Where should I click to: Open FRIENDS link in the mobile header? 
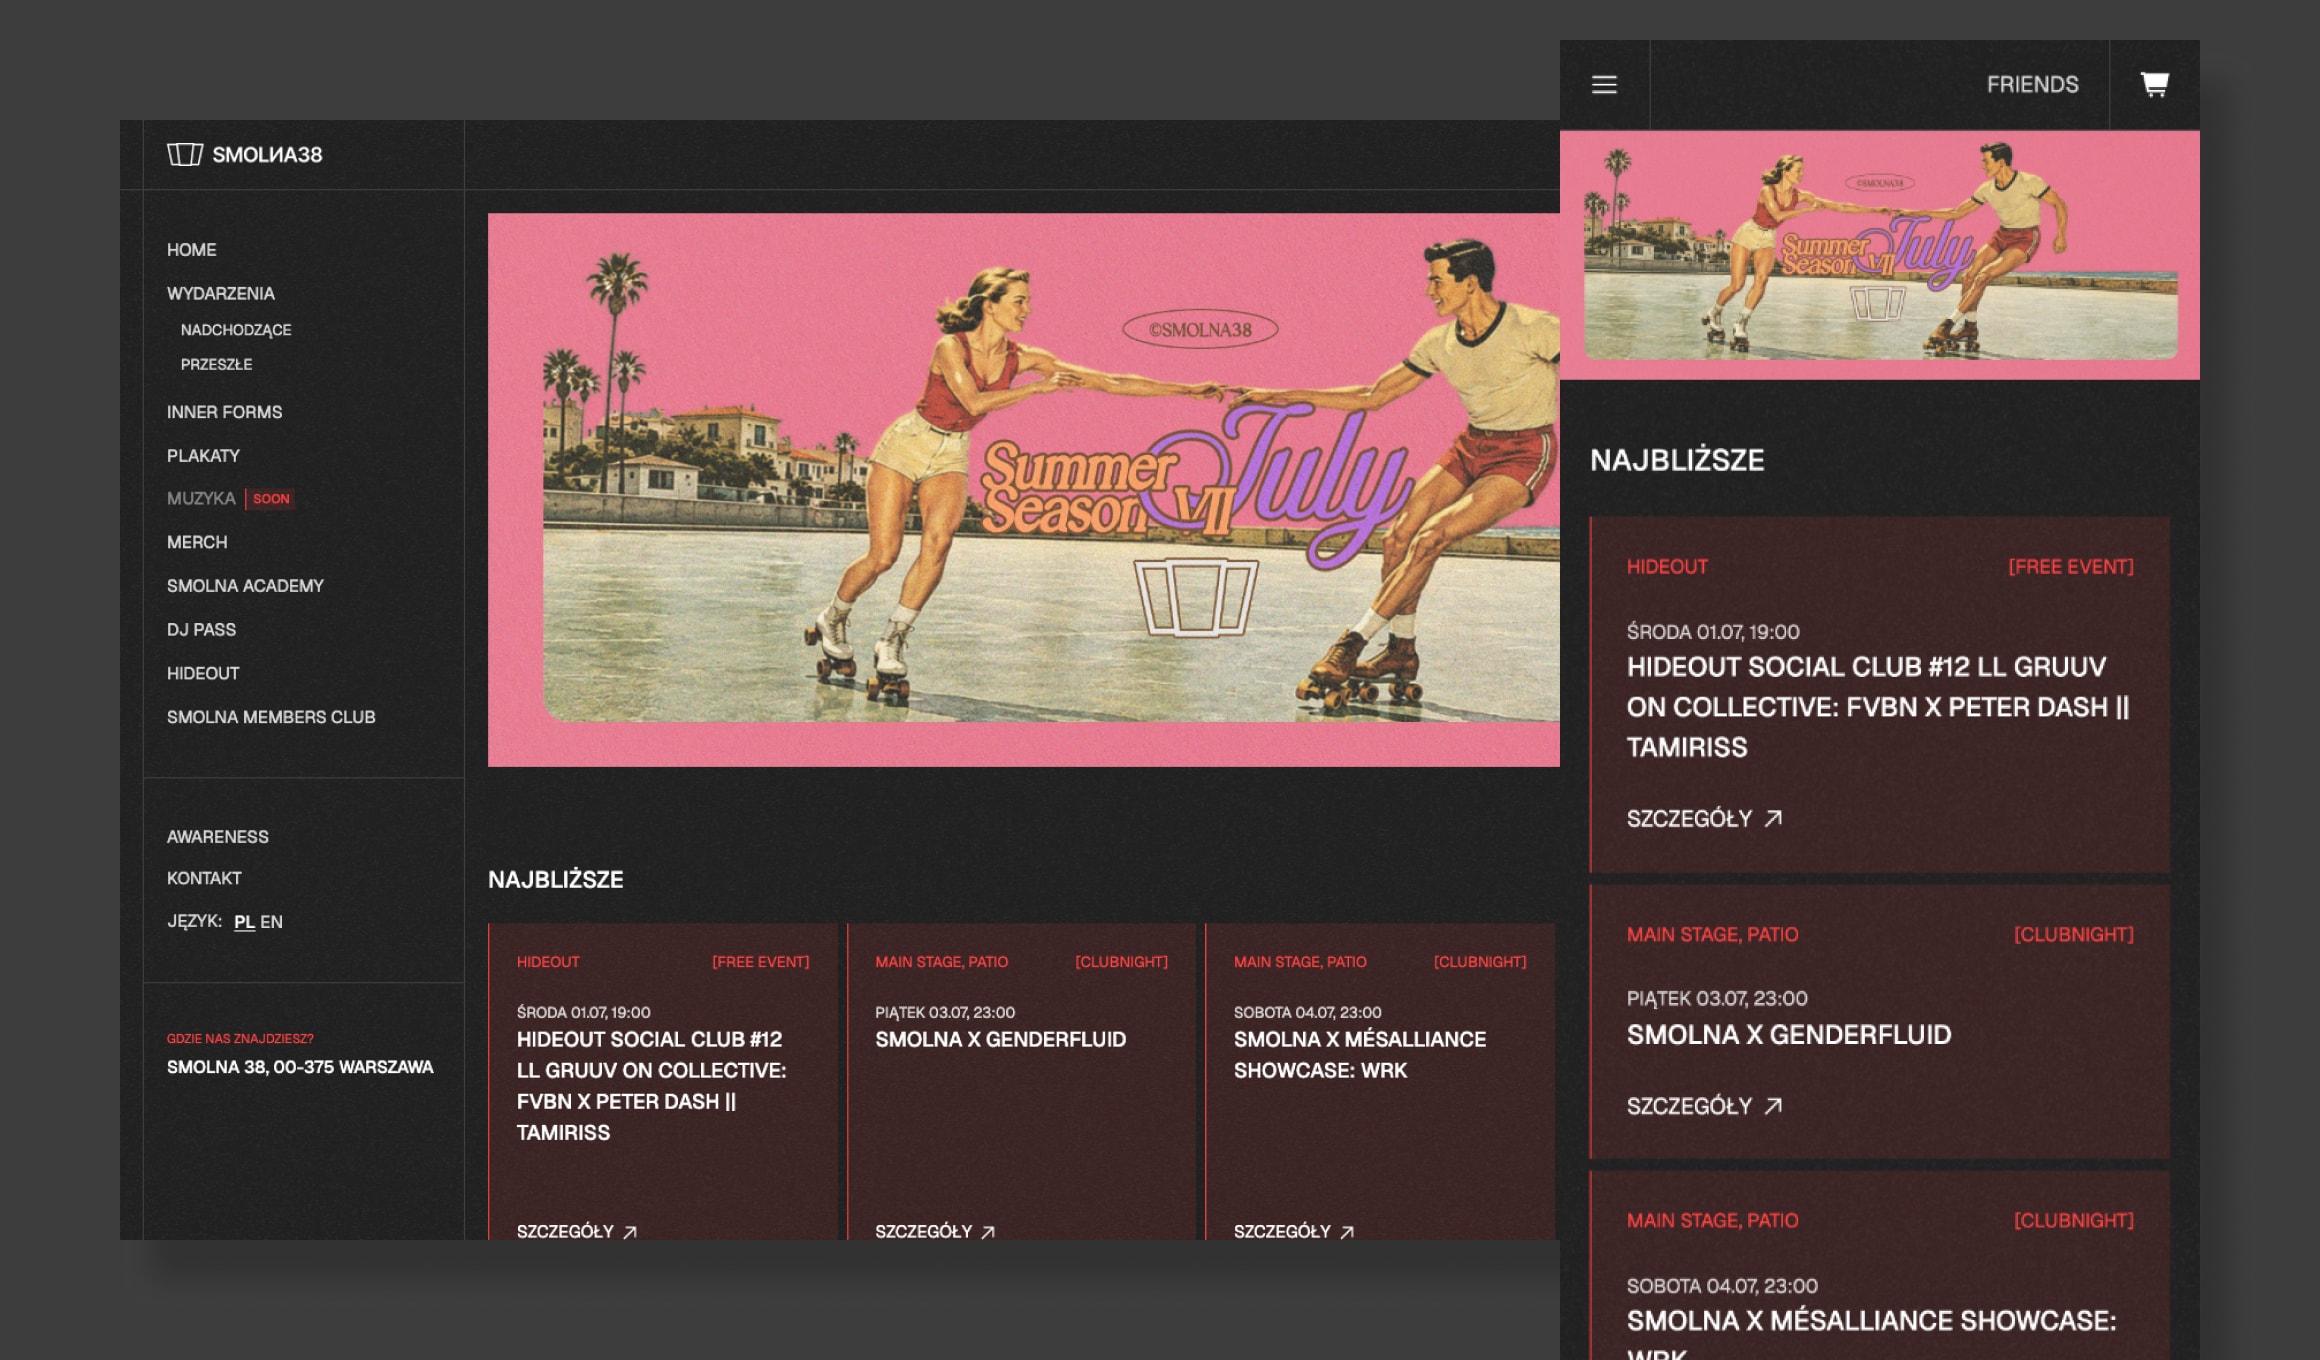pyautogui.click(x=2032, y=85)
